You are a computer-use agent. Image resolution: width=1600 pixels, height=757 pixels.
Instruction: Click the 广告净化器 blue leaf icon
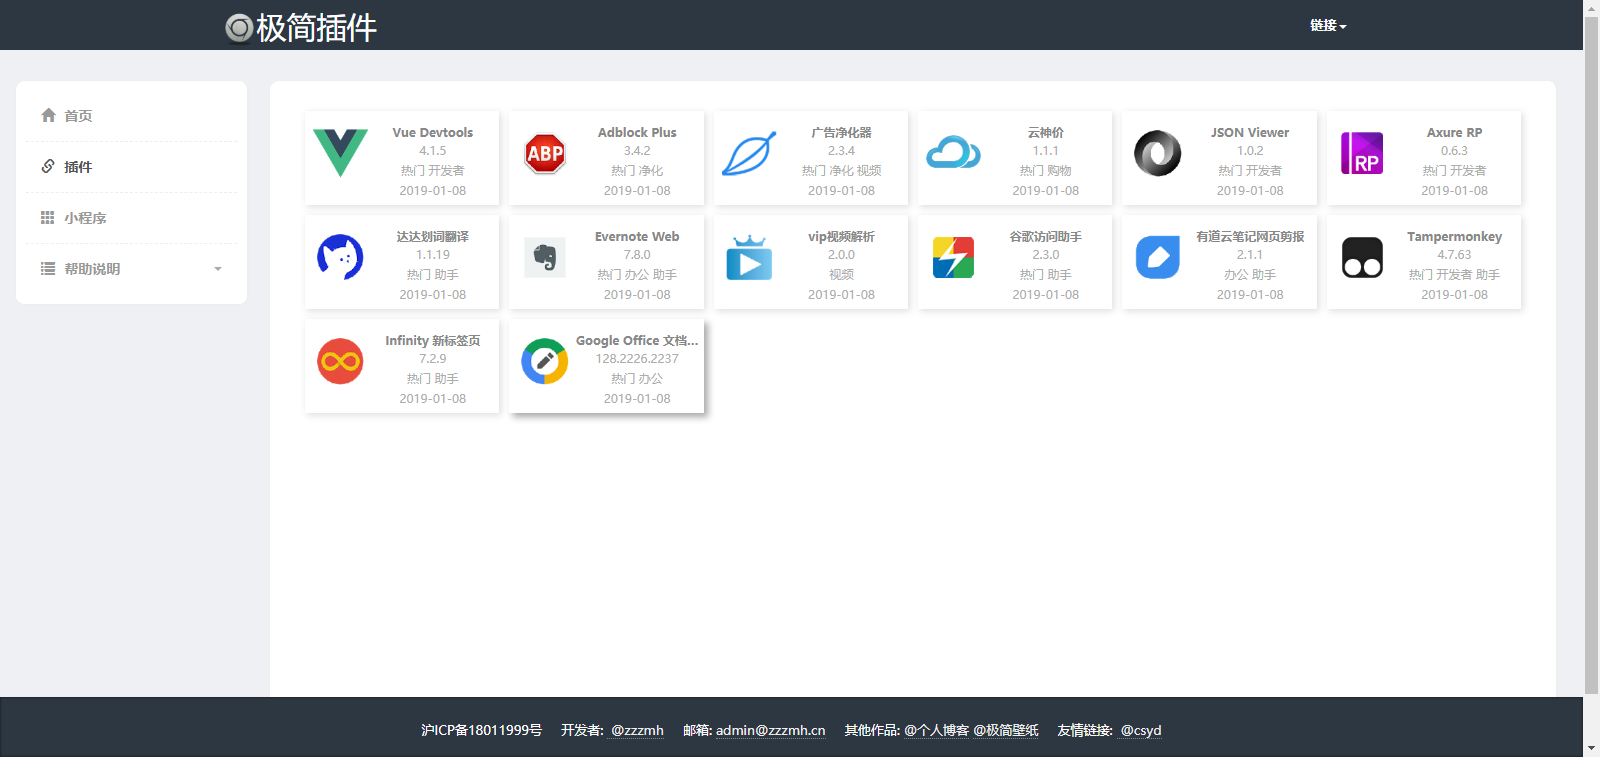tap(749, 154)
